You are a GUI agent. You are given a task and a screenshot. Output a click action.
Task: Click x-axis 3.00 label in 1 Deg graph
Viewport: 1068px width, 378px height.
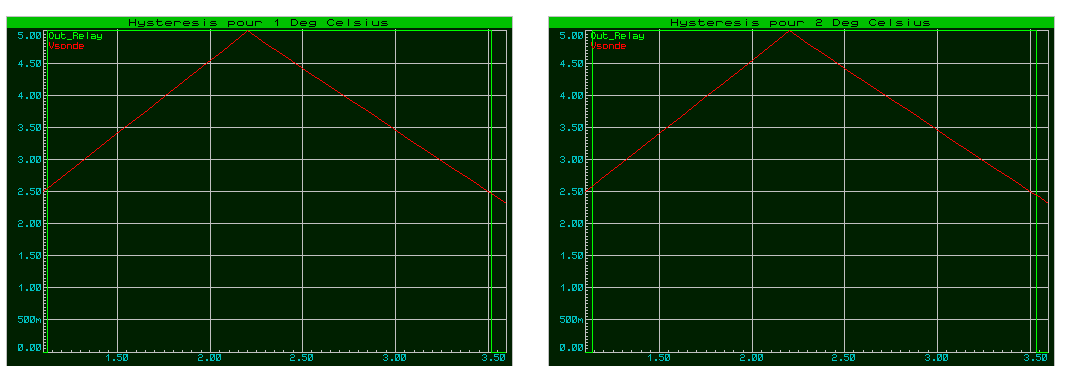[395, 358]
